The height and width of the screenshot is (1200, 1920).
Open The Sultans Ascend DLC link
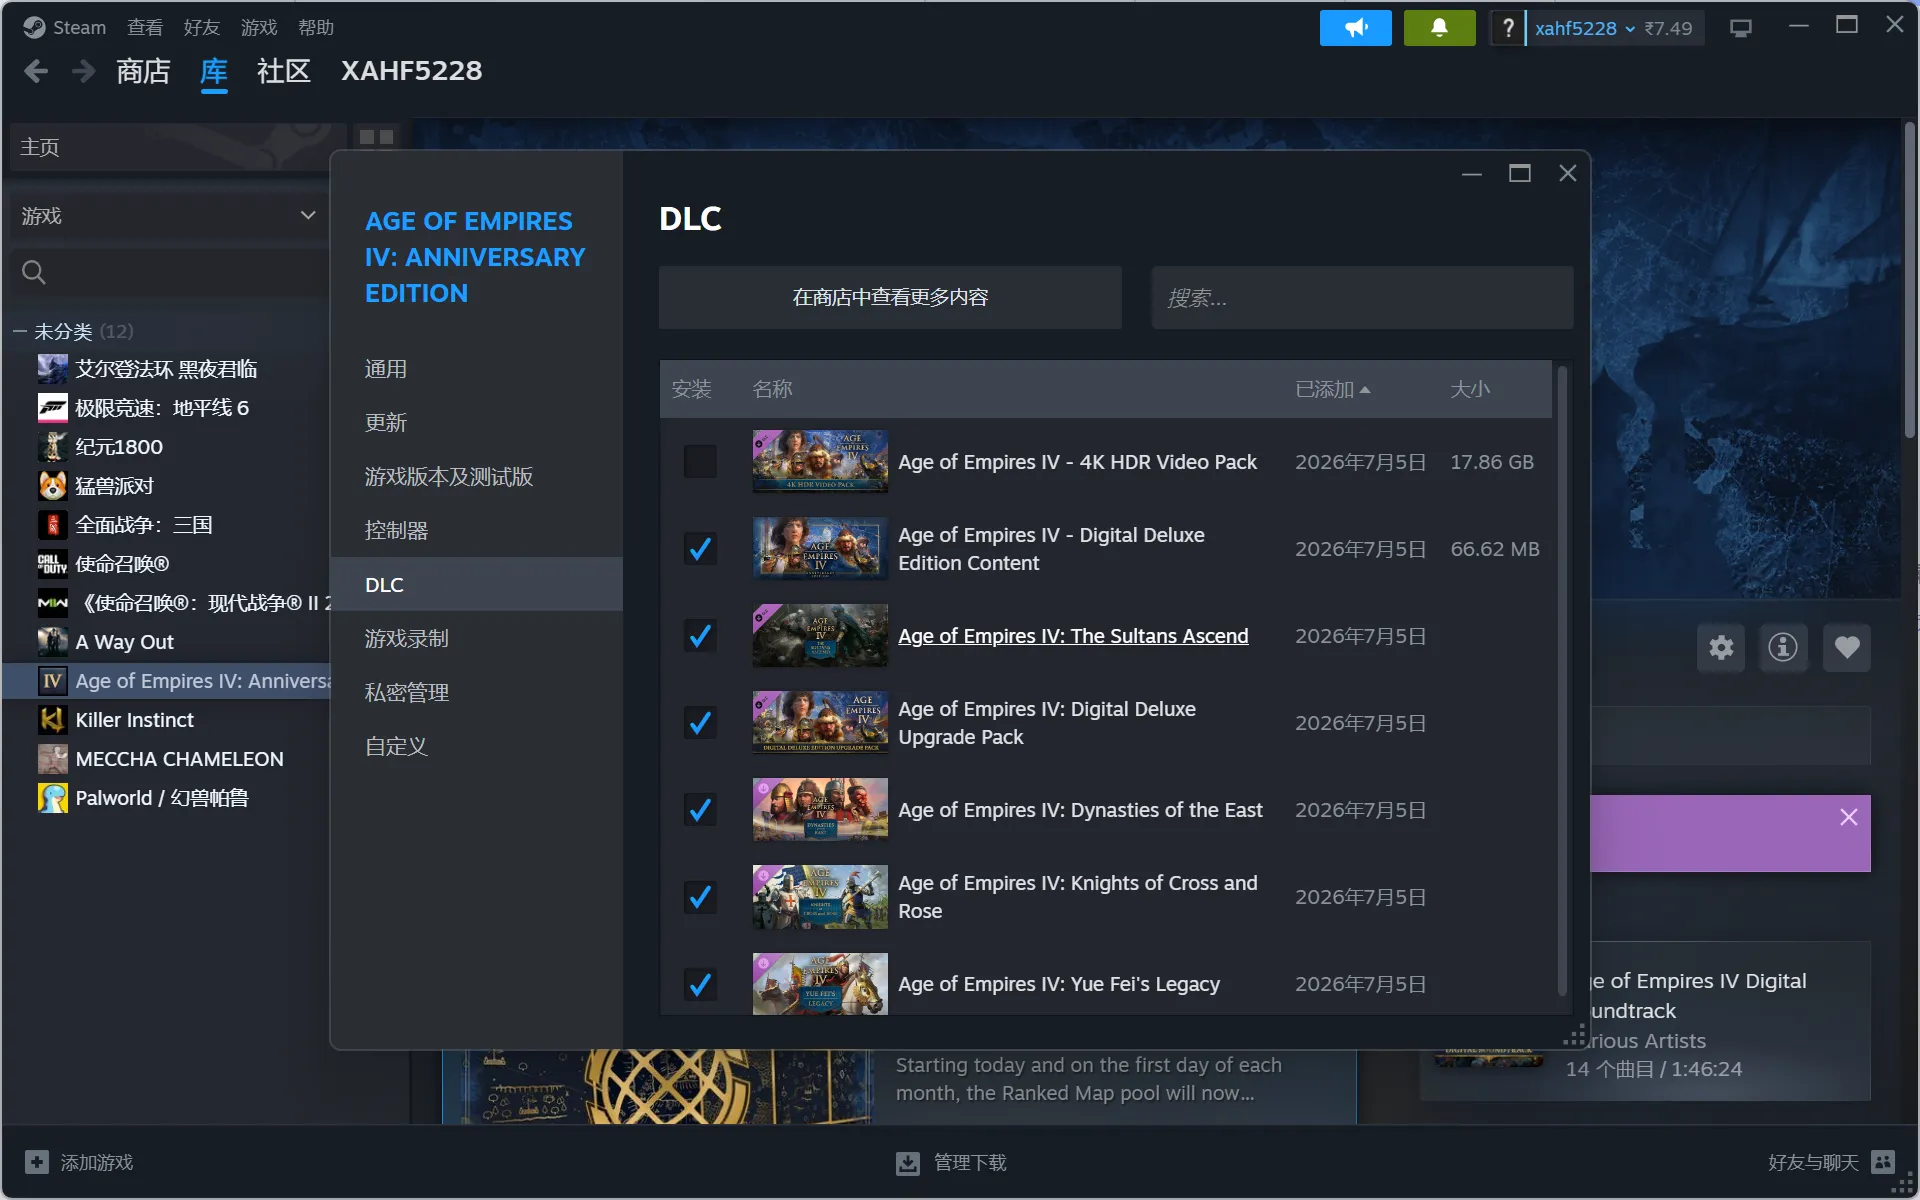pyautogui.click(x=1073, y=636)
